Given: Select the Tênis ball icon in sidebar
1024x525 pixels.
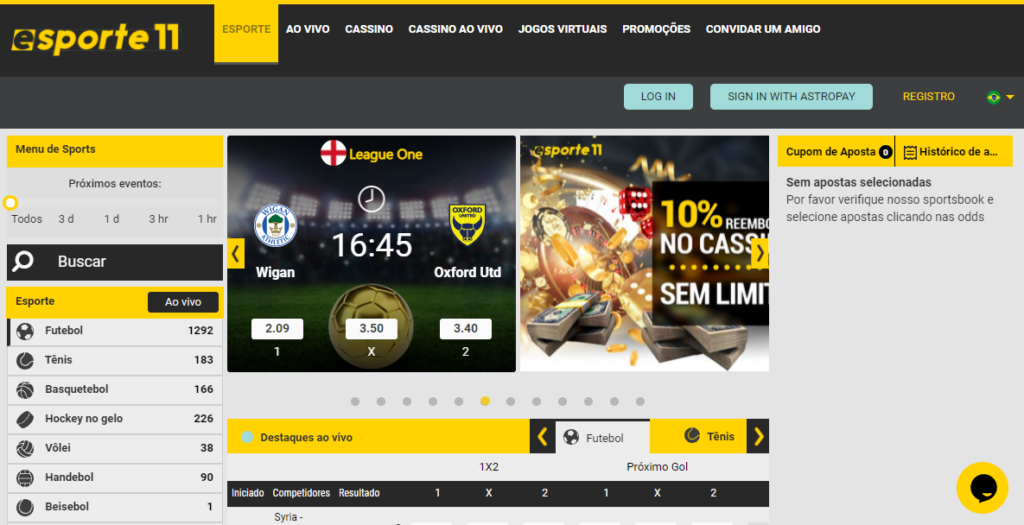Looking at the screenshot, I should [25, 360].
